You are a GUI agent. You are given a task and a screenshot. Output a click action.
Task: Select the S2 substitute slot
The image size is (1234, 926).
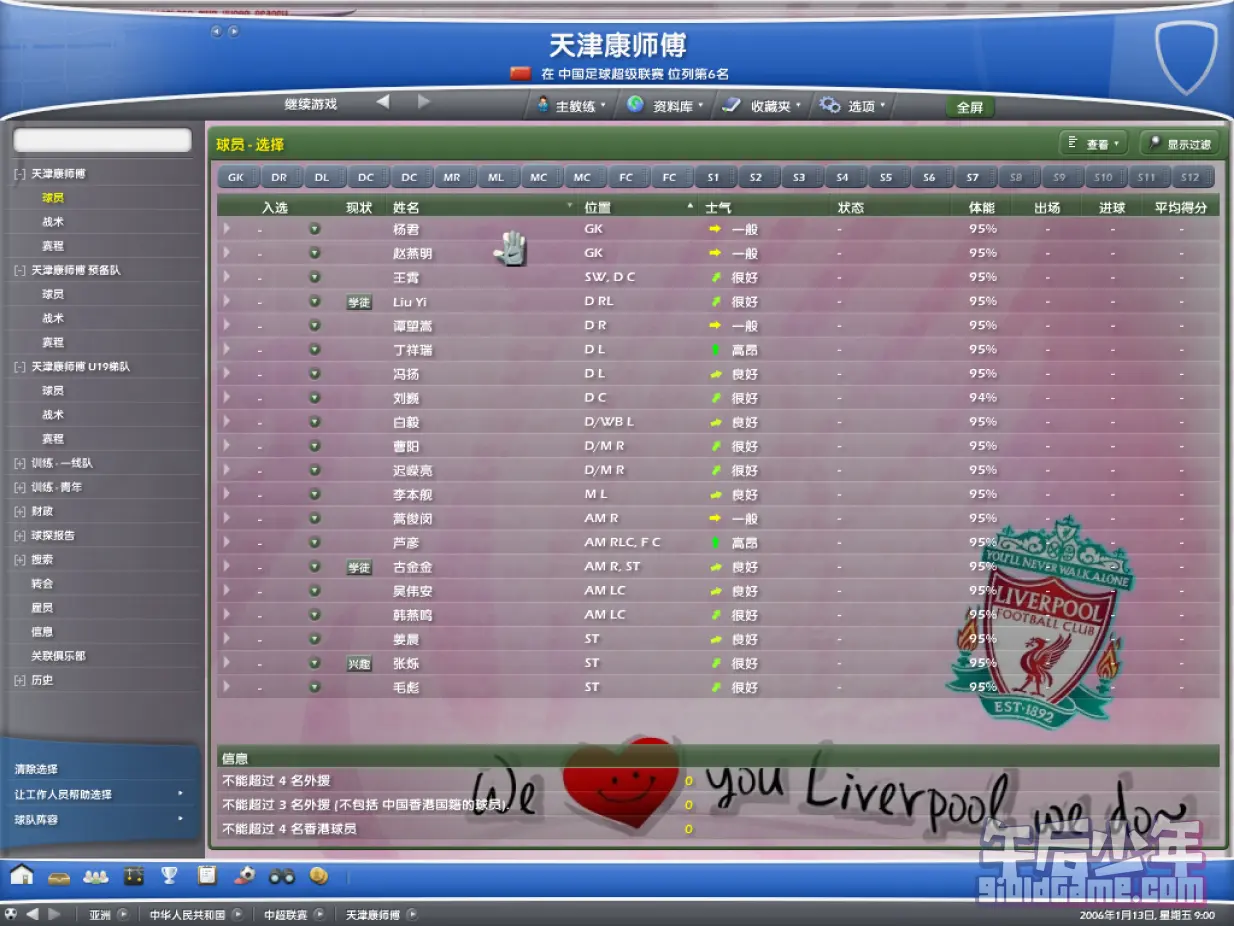tap(756, 177)
